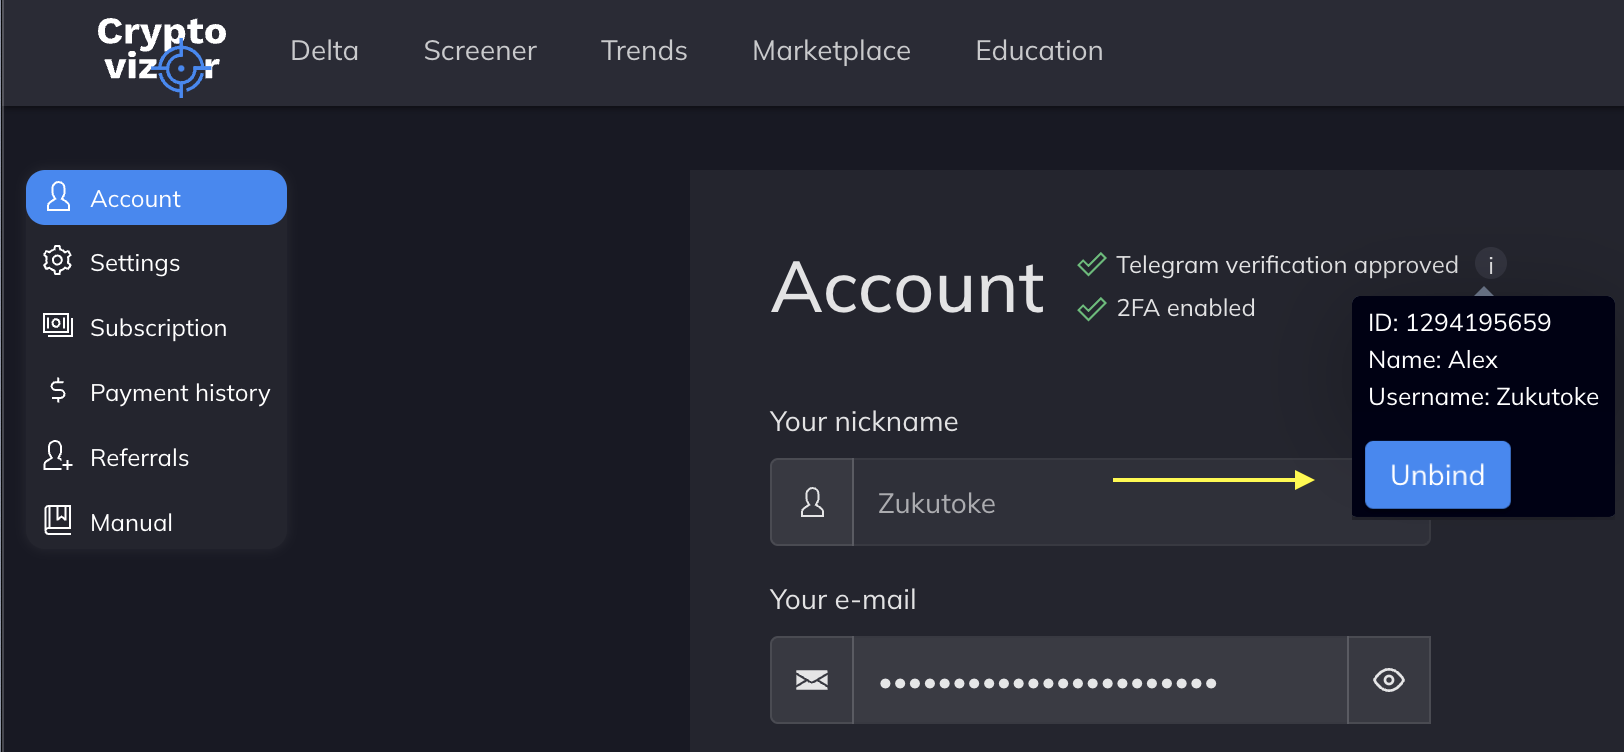The image size is (1624, 752).
Task: Select Payment history in sidebar
Action: click(x=180, y=393)
